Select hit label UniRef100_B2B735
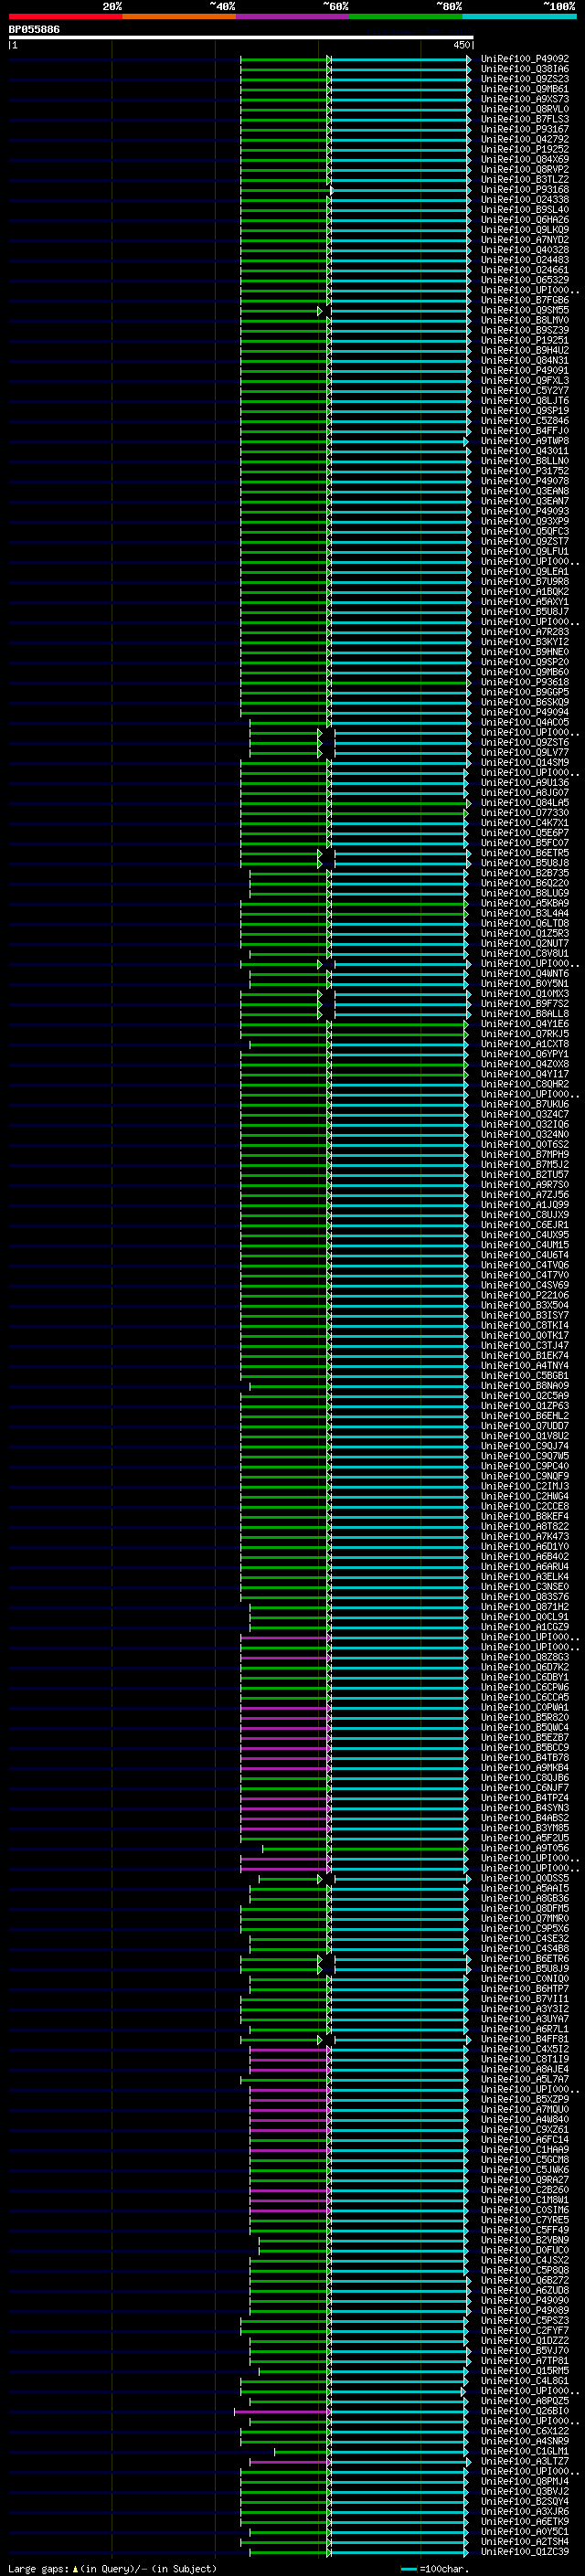Viewport: 585px width, 2576px height. (x=525, y=873)
